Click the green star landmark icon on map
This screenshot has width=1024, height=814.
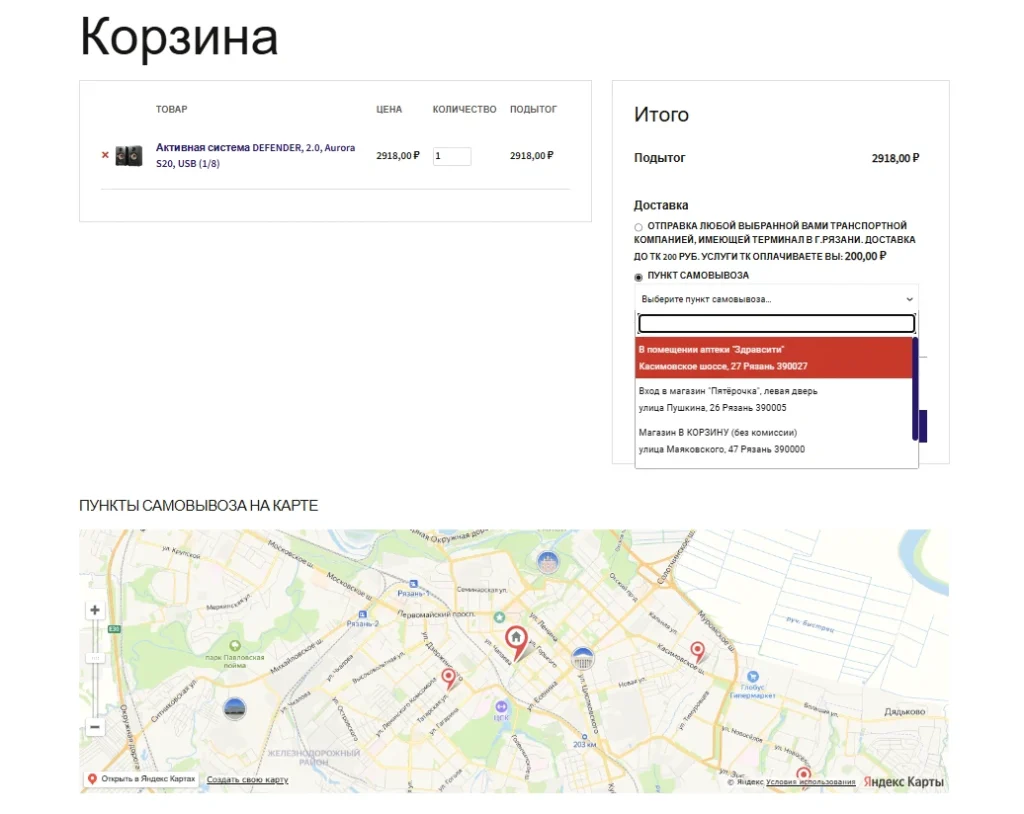pyautogui.click(x=500, y=617)
